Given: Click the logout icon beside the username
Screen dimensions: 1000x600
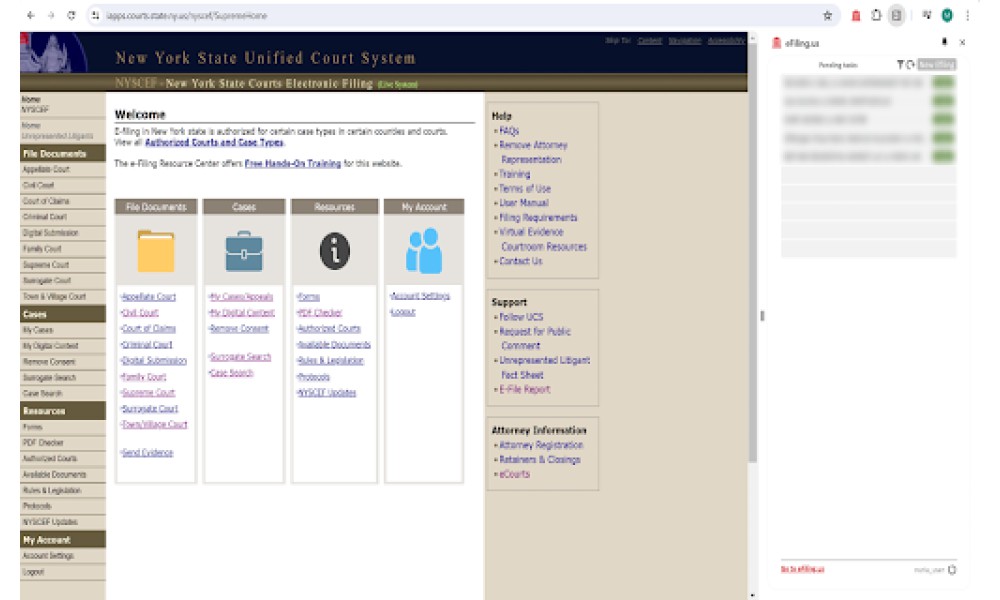Looking at the screenshot, I should coord(952,569).
